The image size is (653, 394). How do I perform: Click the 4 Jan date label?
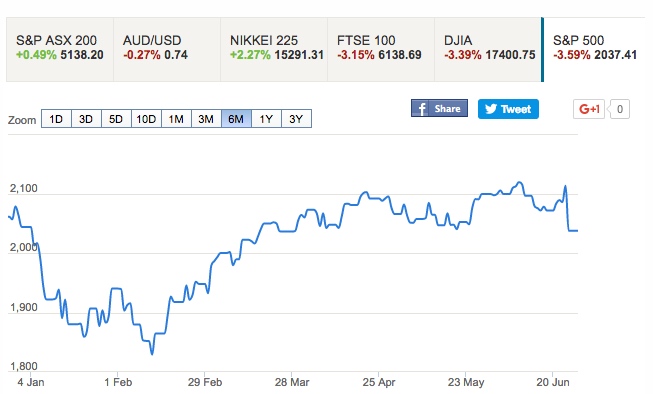(30, 382)
